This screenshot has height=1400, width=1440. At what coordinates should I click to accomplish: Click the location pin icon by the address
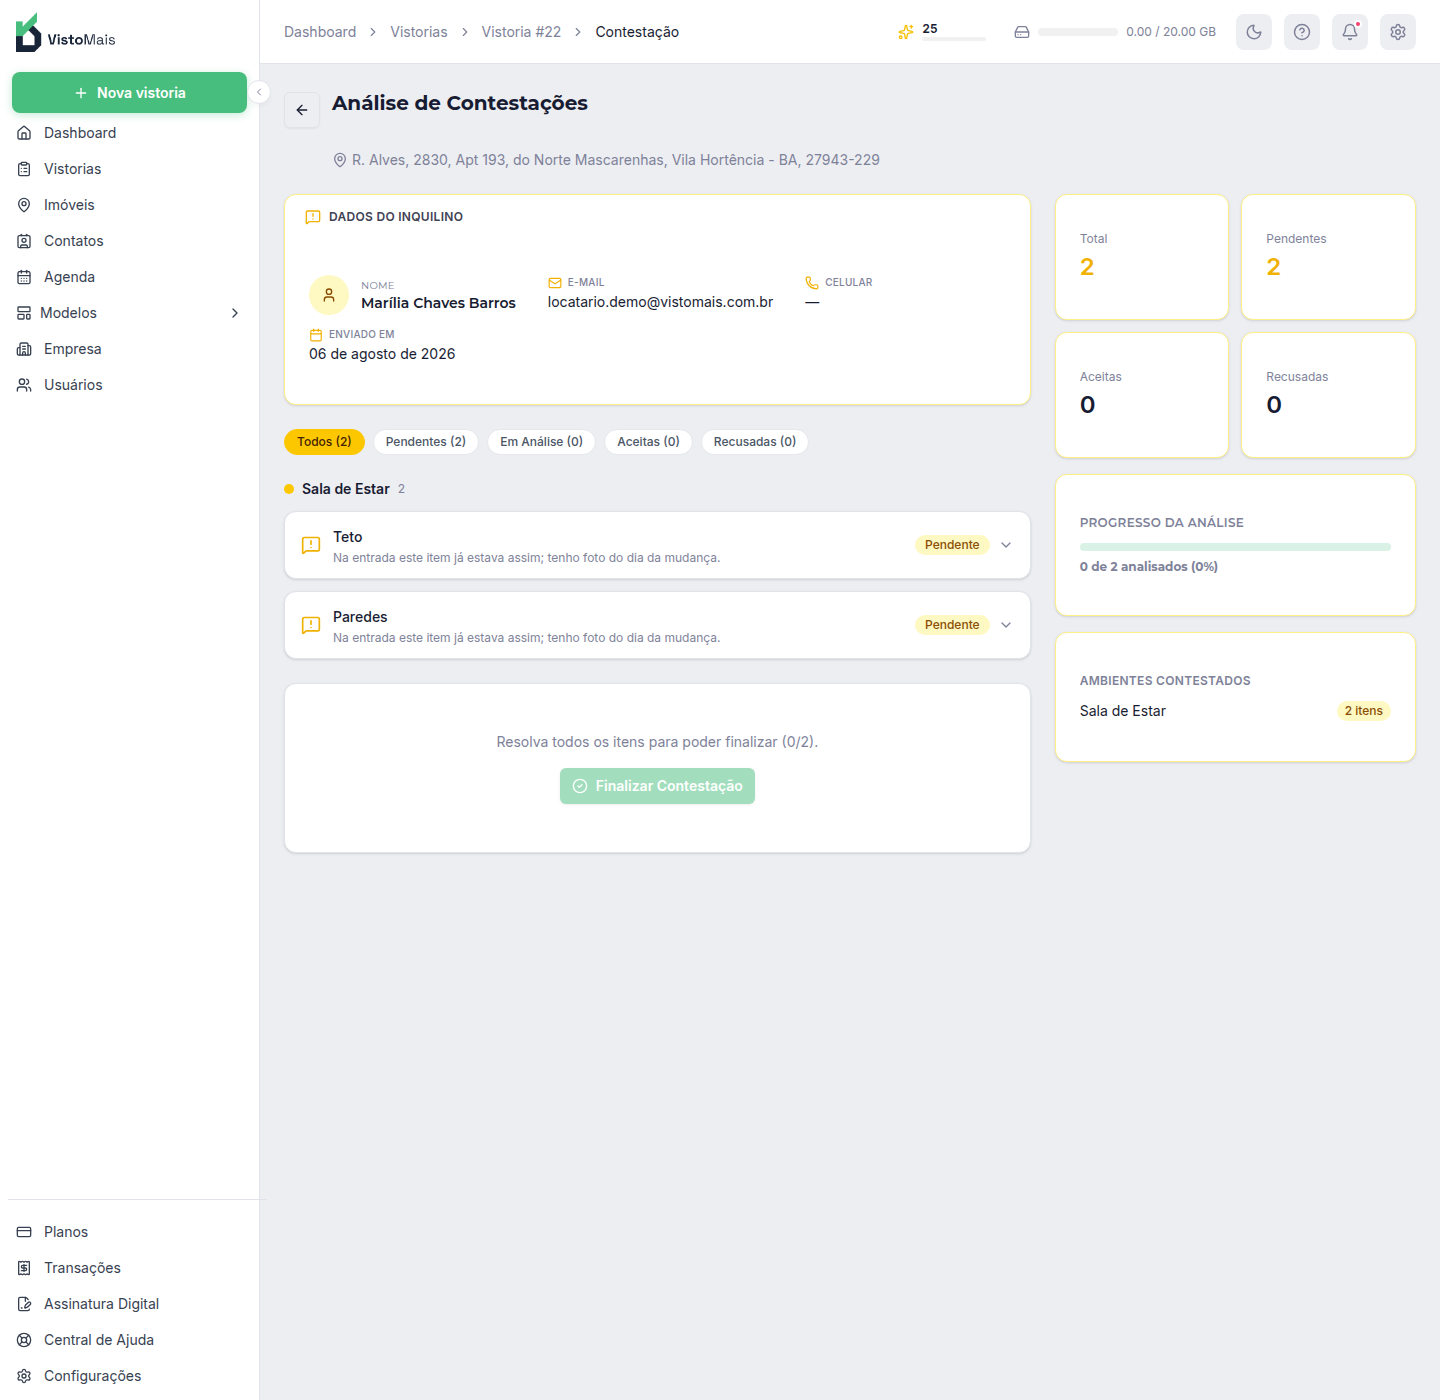coord(340,160)
